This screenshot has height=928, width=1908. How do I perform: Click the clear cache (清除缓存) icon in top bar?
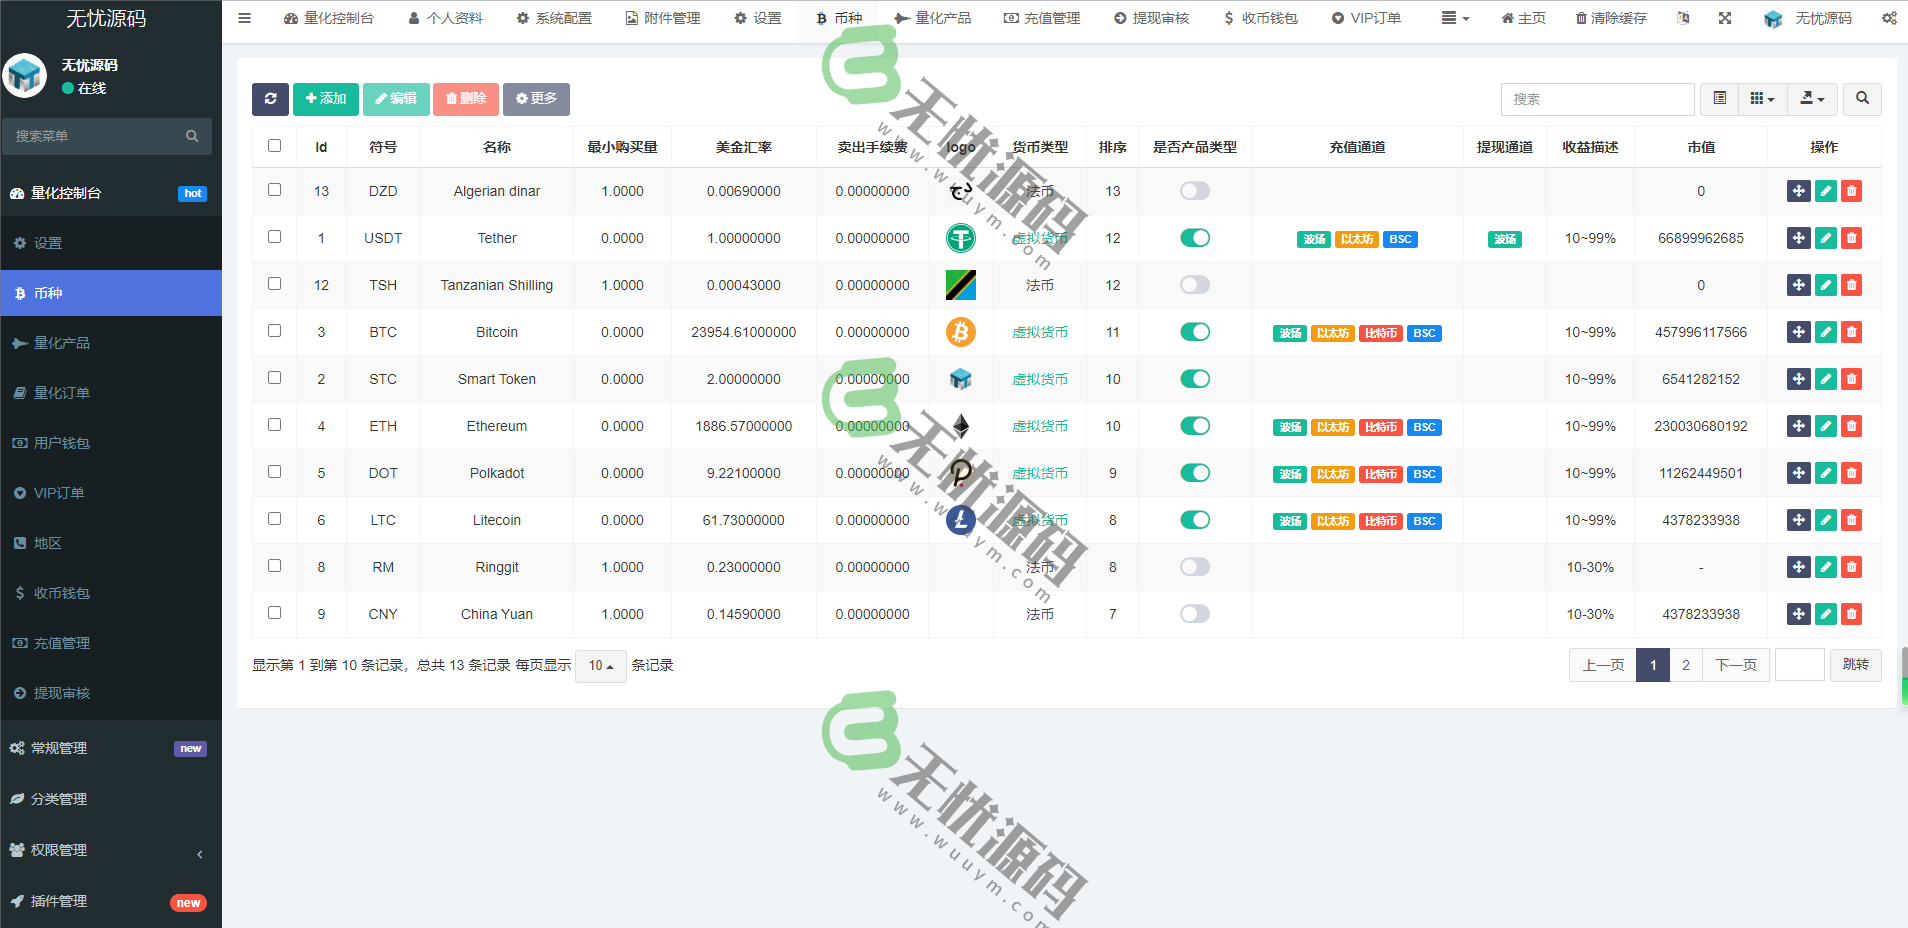tap(1610, 18)
